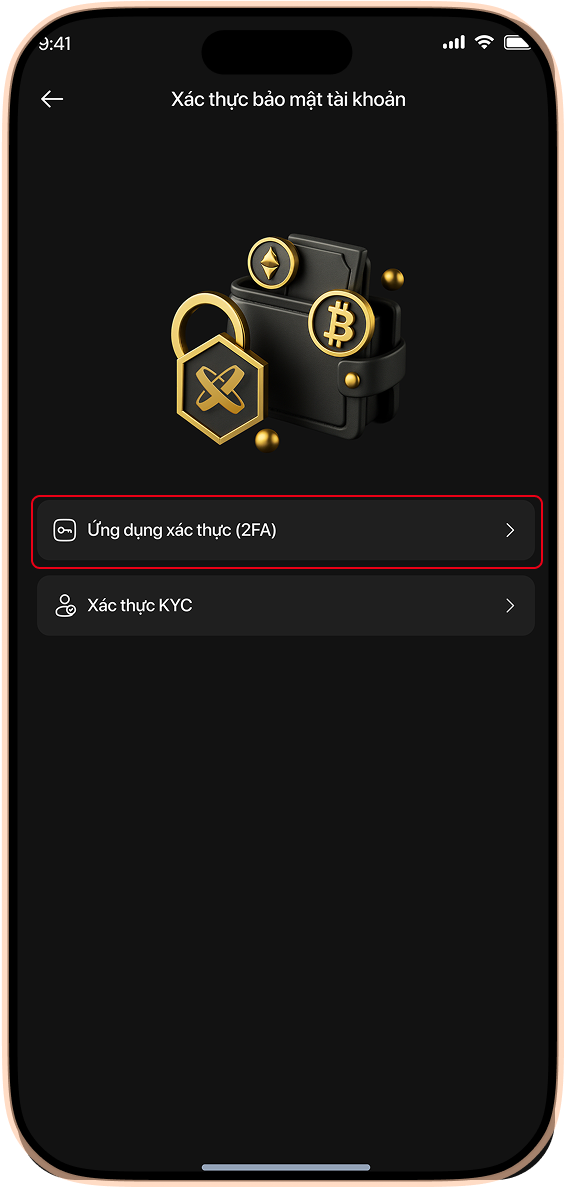Click the user-check icon beside KYC label

tap(65, 606)
